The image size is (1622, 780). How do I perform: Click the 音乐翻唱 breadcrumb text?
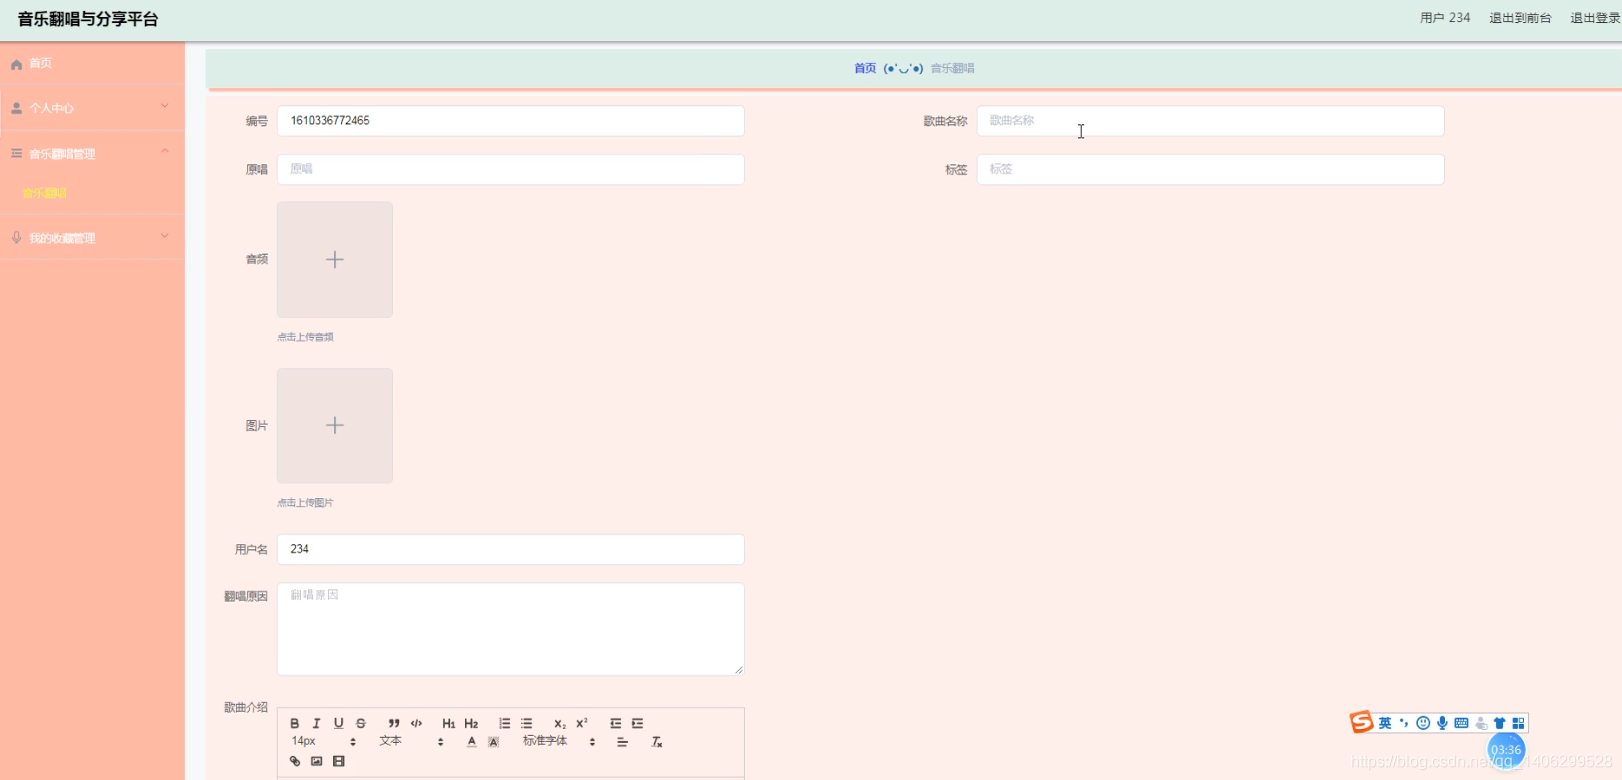coord(952,68)
